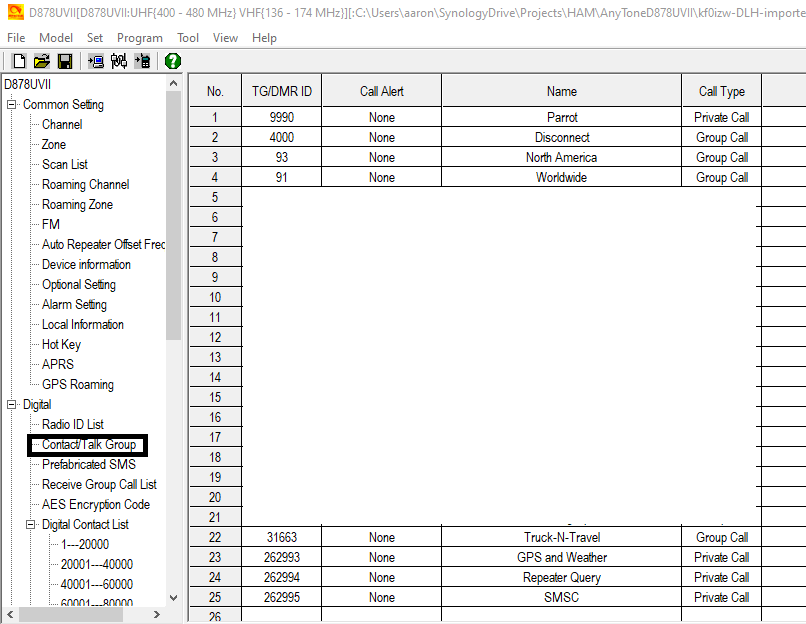This screenshot has height=624, width=806.
Task: Click the COM port settings icon
Action: (119, 61)
